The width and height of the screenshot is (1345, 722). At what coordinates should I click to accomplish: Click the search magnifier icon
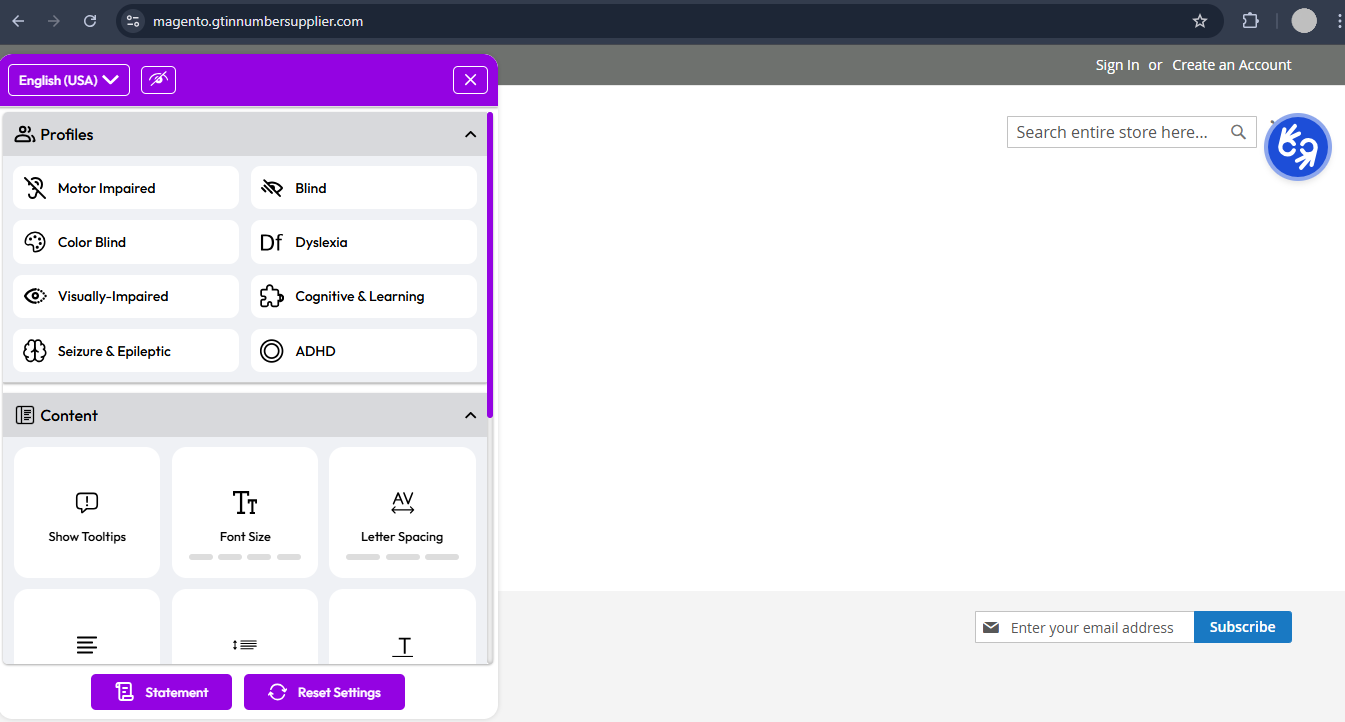[1238, 131]
